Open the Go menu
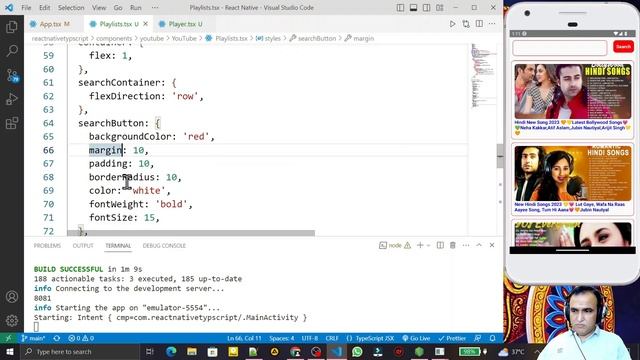The height and width of the screenshot is (360, 640). pyautogui.click(x=118, y=8)
